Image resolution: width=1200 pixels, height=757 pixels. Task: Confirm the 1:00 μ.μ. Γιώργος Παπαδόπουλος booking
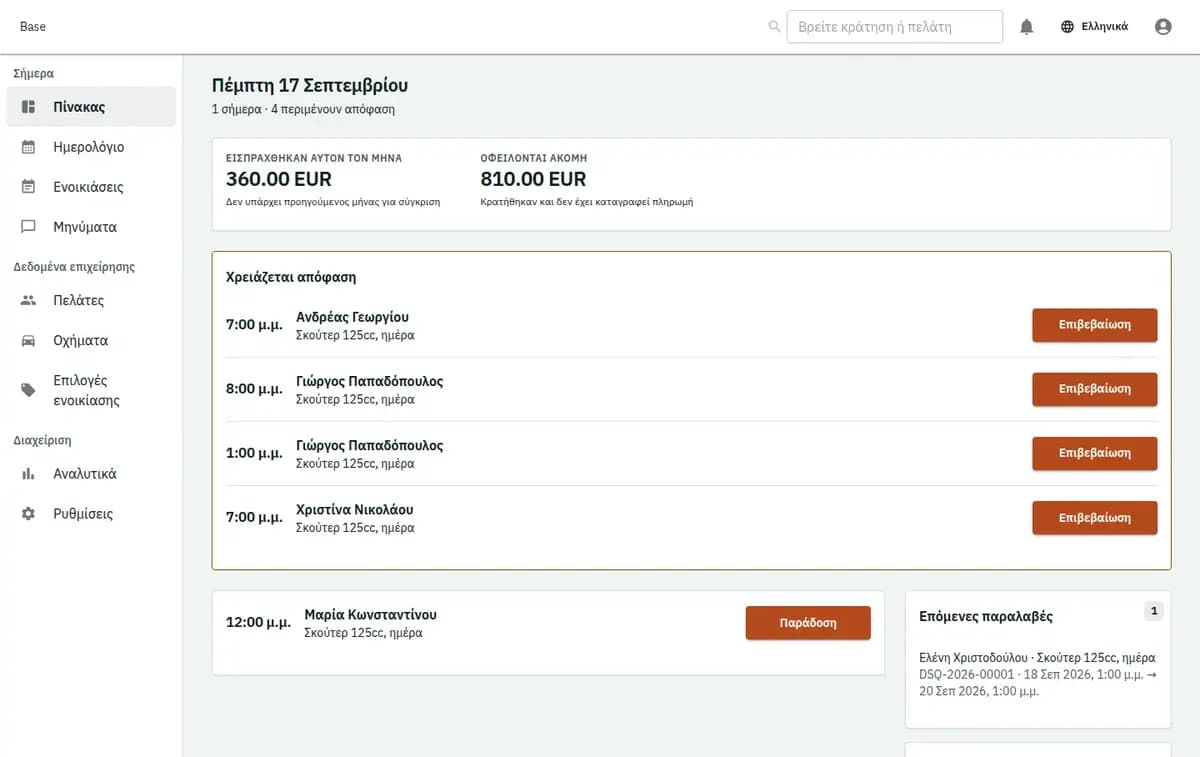(1095, 453)
